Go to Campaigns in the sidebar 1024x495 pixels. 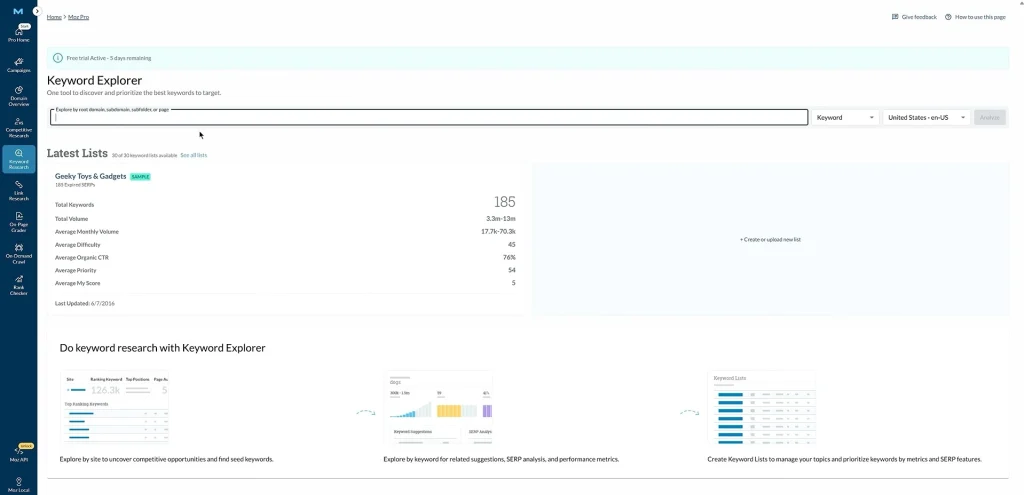click(x=18, y=65)
